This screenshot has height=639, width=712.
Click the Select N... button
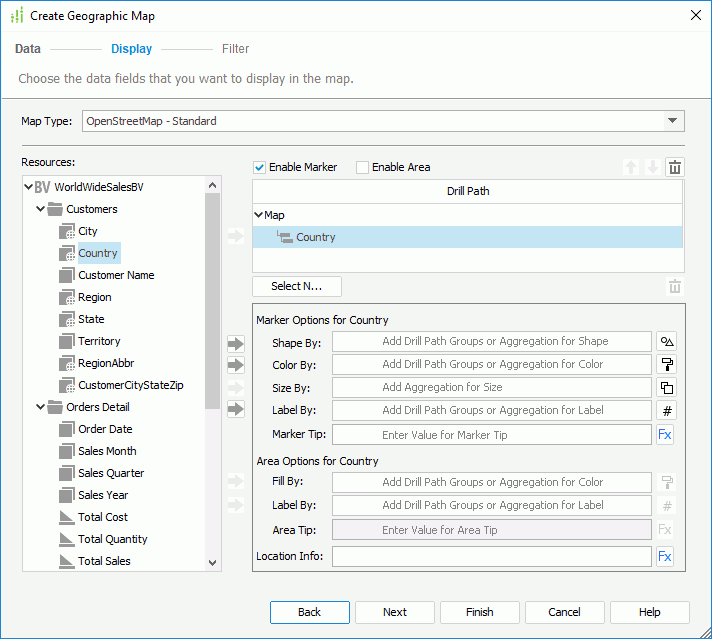click(x=297, y=286)
